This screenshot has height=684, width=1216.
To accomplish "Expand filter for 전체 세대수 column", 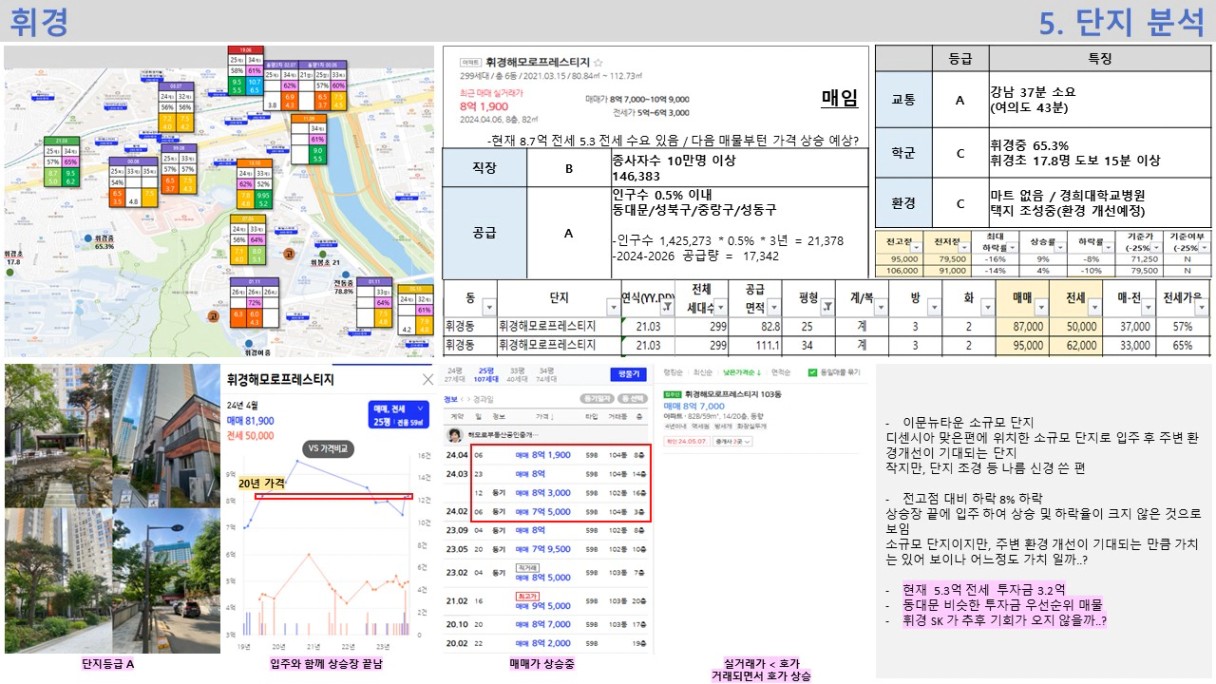I will (x=722, y=308).
